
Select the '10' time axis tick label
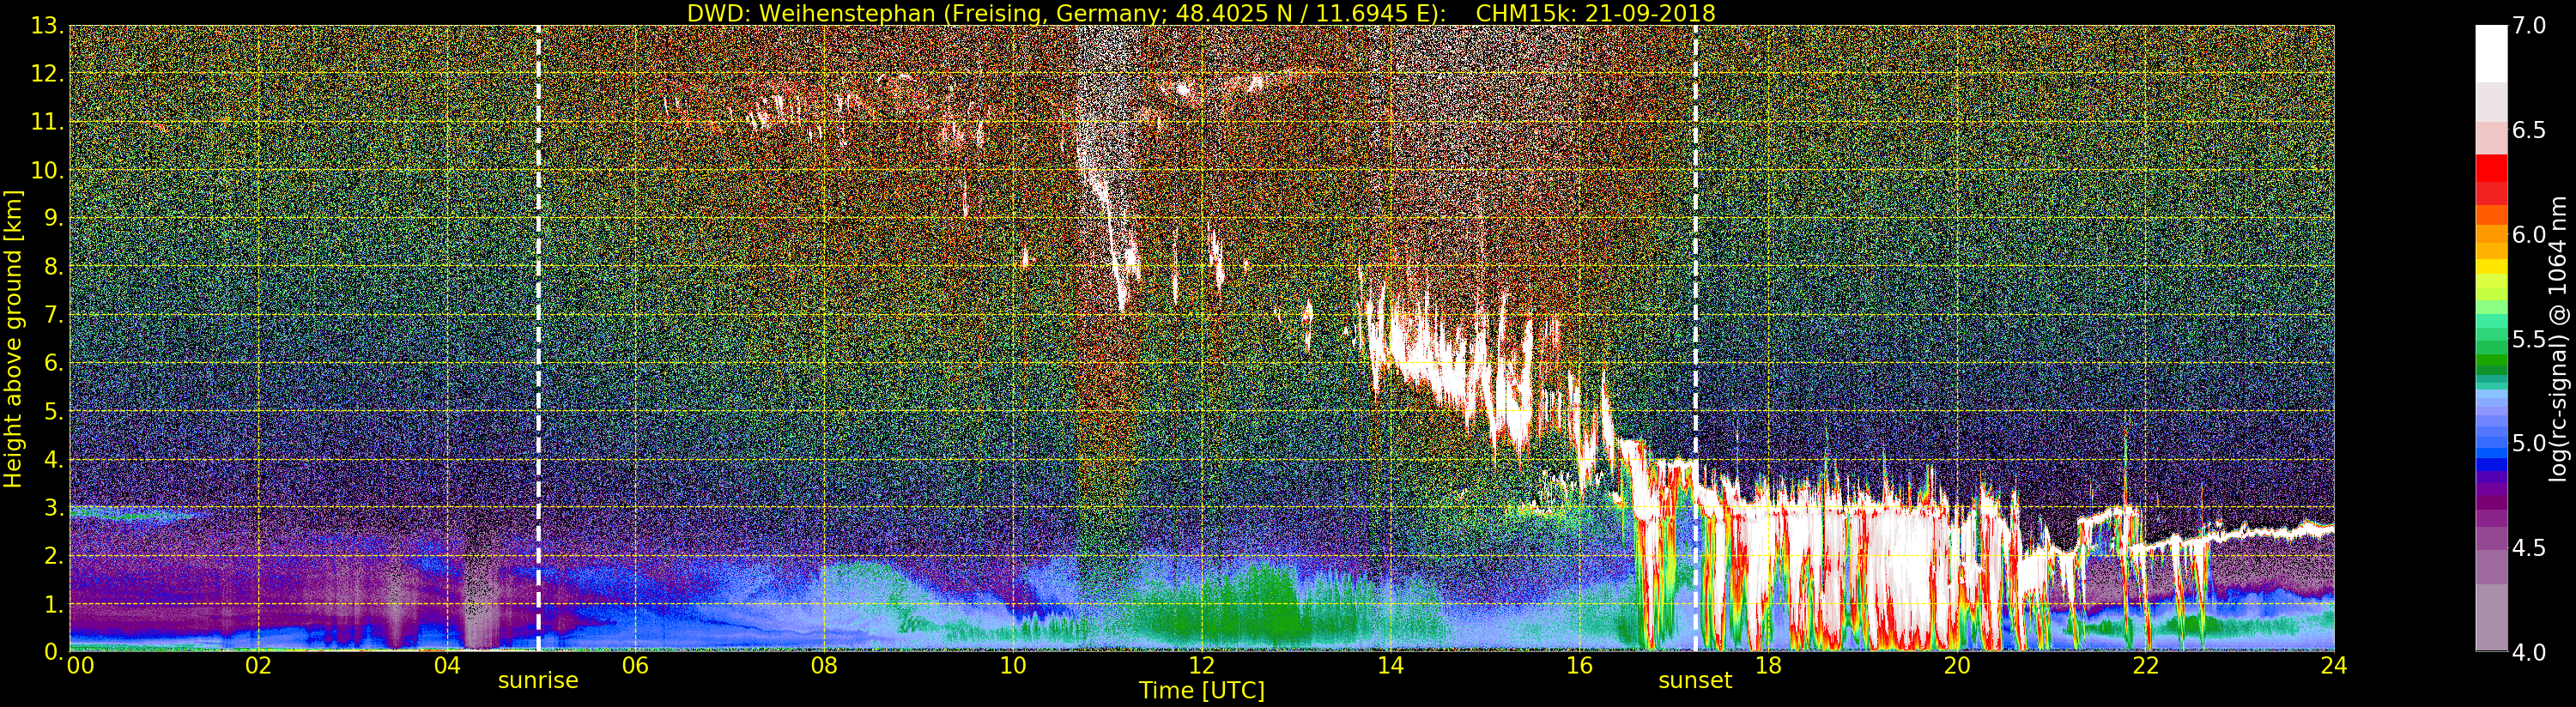pyautogui.click(x=1013, y=666)
